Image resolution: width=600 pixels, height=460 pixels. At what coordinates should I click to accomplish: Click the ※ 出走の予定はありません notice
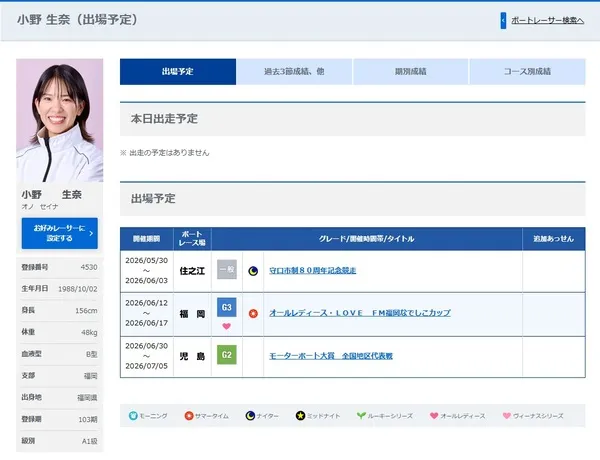(x=165, y=153)
